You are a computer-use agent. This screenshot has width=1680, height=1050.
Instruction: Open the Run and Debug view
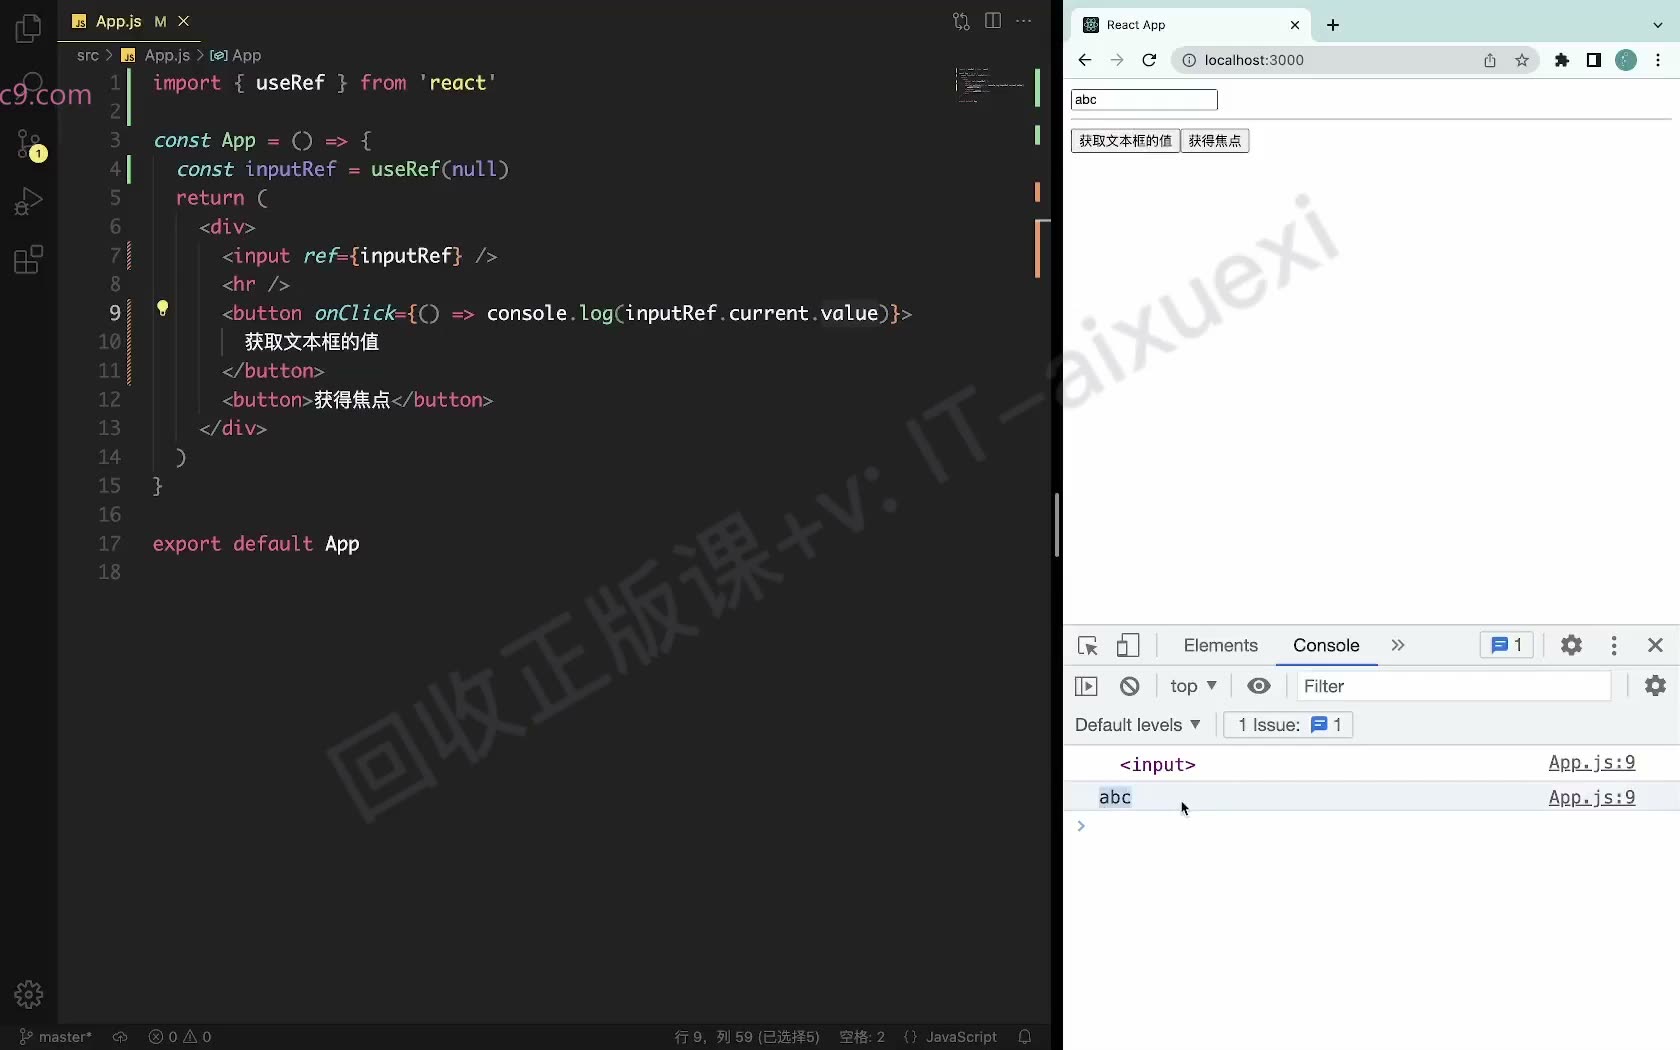[x=29, y=202]
